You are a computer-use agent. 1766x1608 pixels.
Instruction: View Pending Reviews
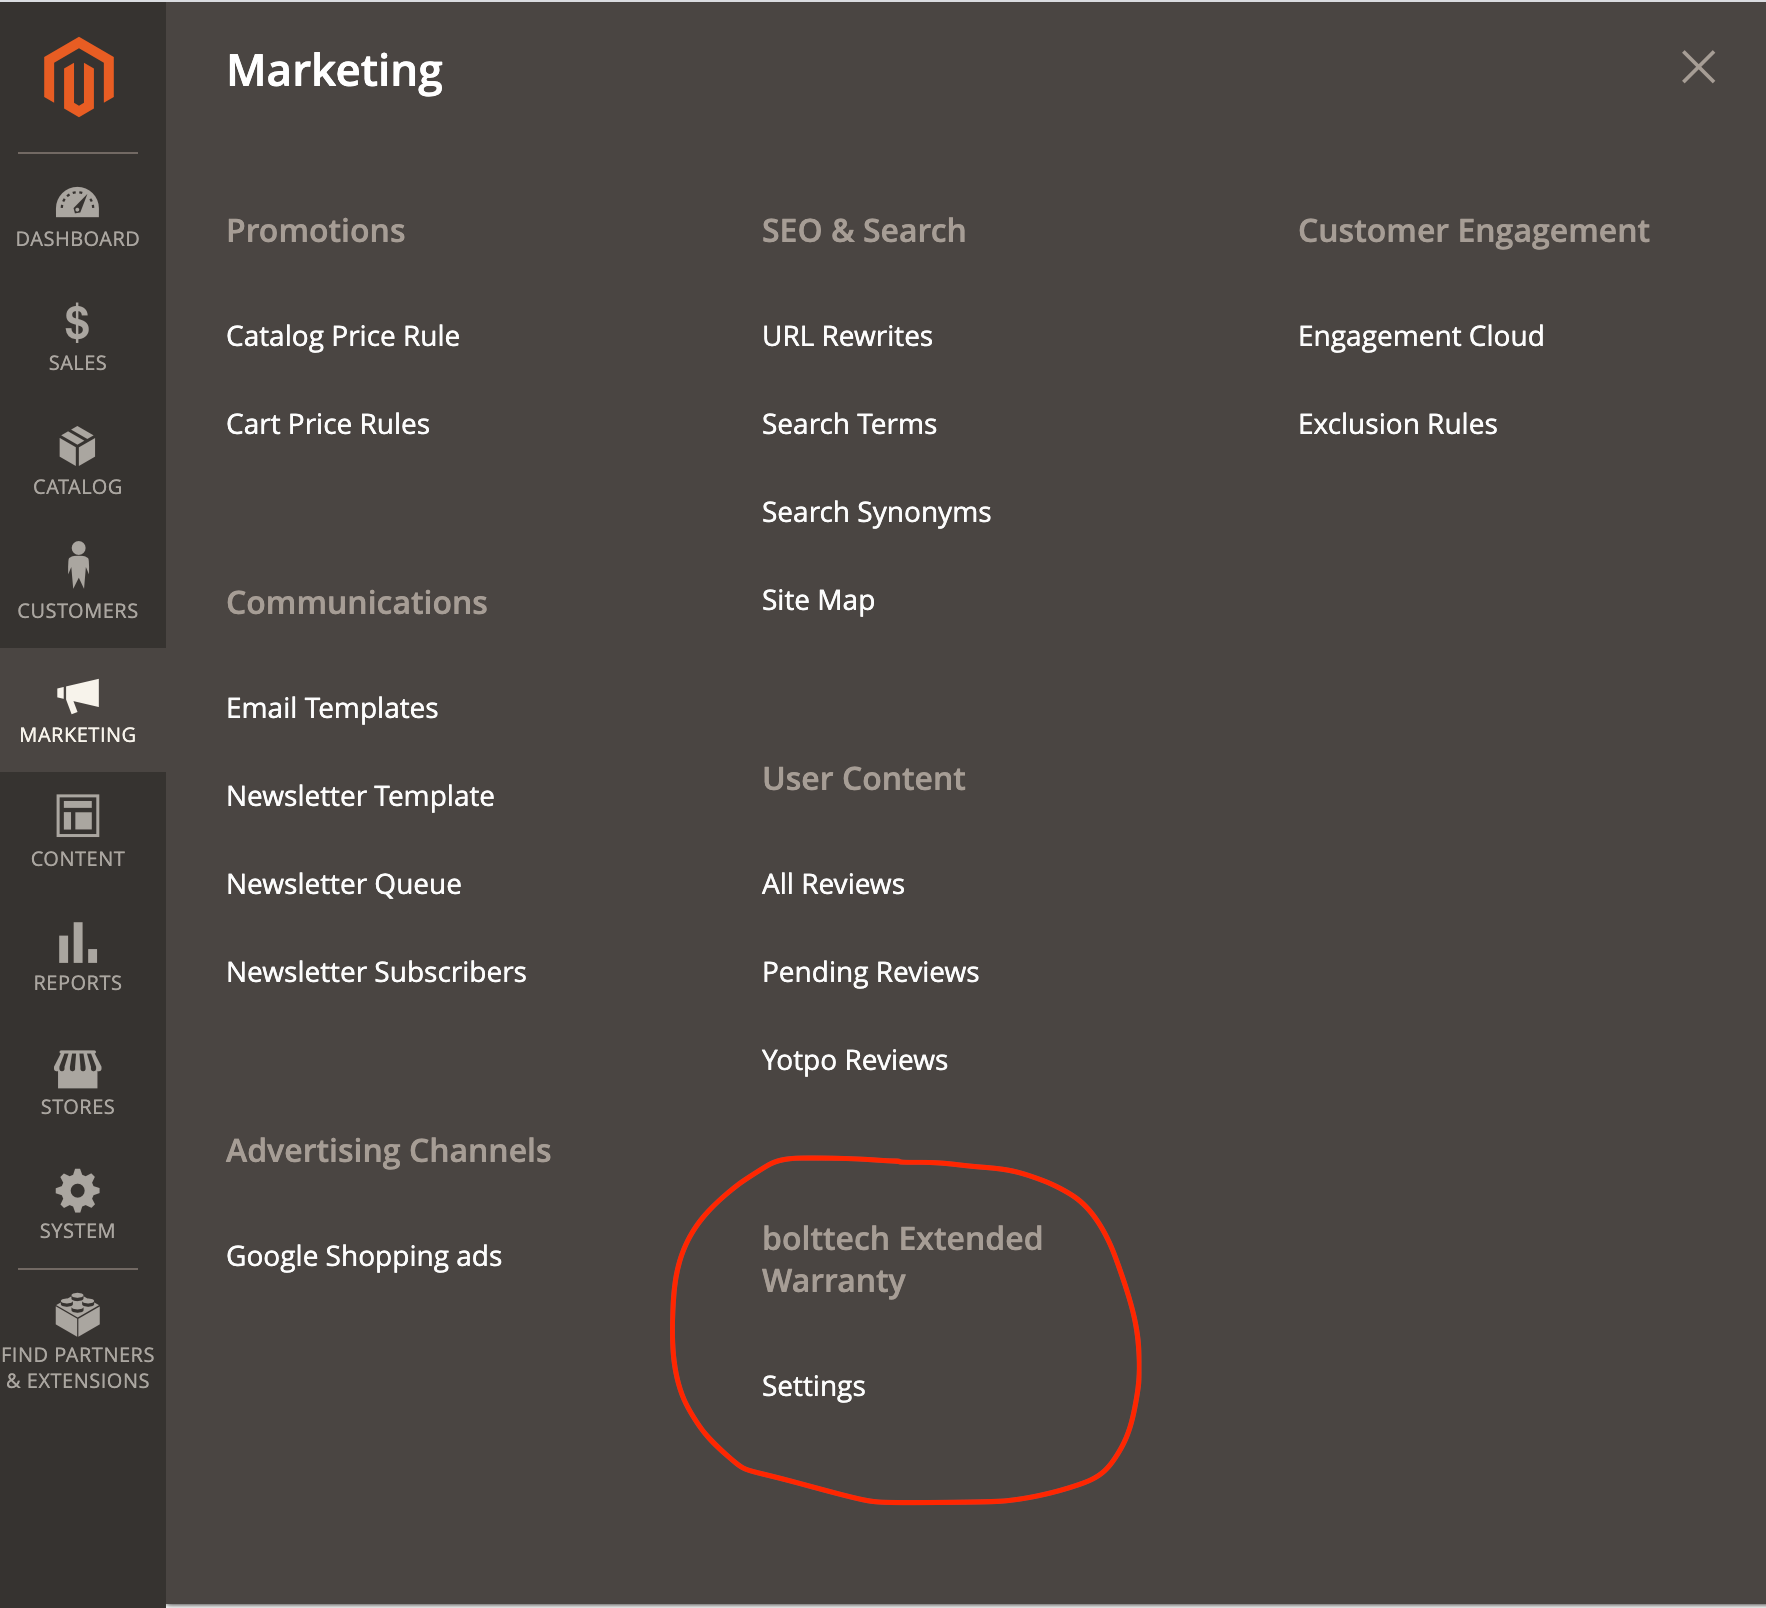click(870, 972)
